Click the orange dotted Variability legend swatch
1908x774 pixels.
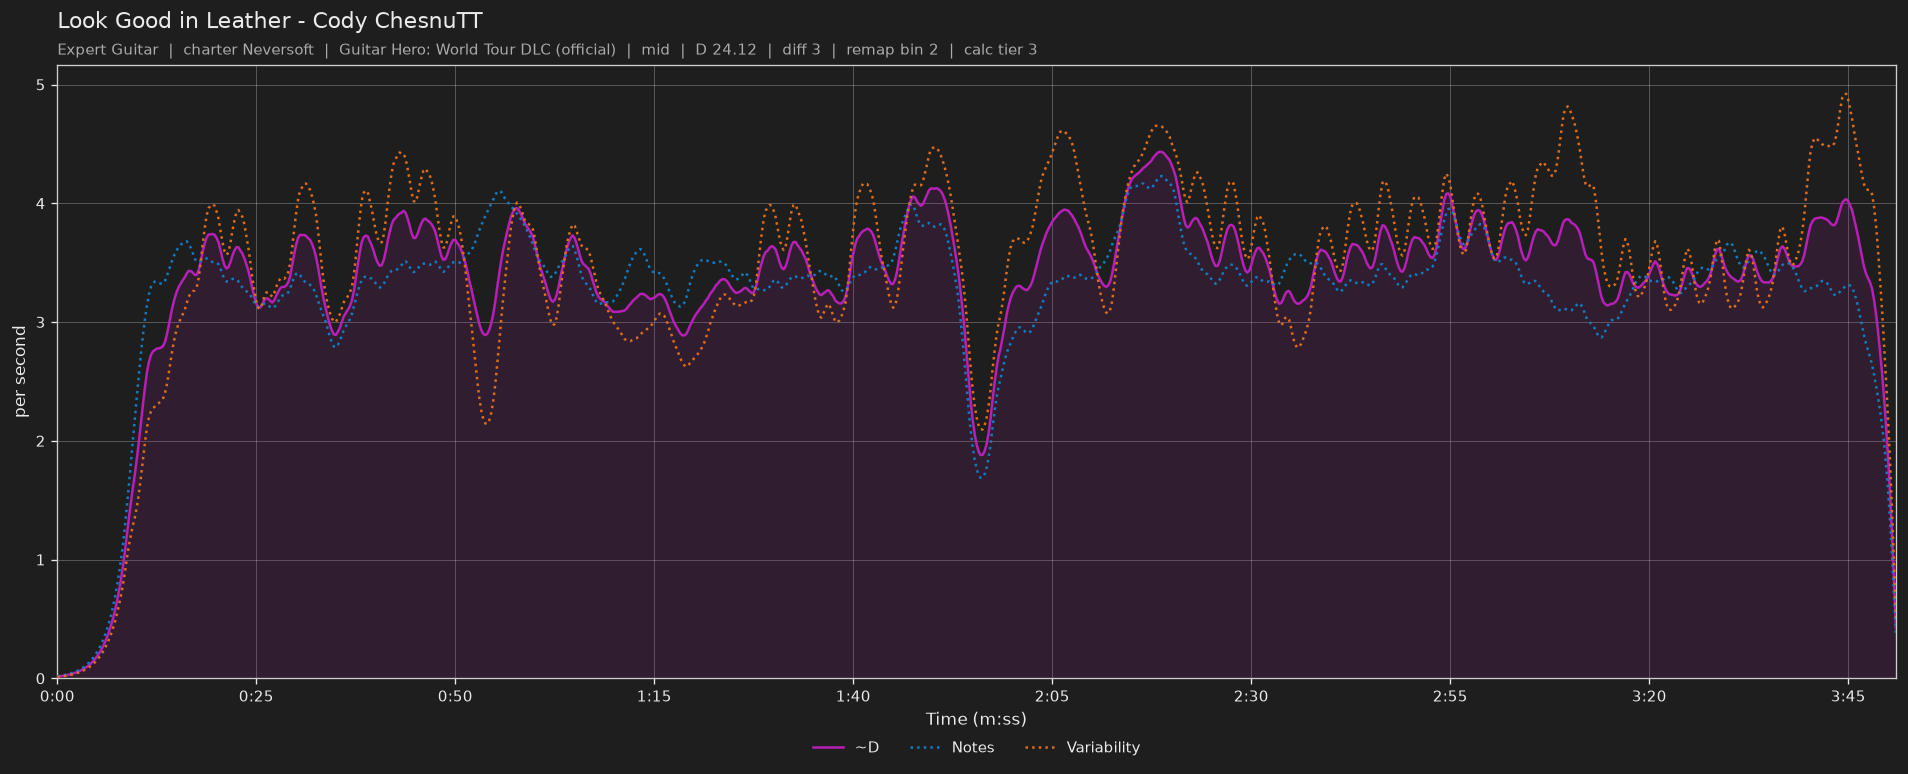coord(1042,747)
